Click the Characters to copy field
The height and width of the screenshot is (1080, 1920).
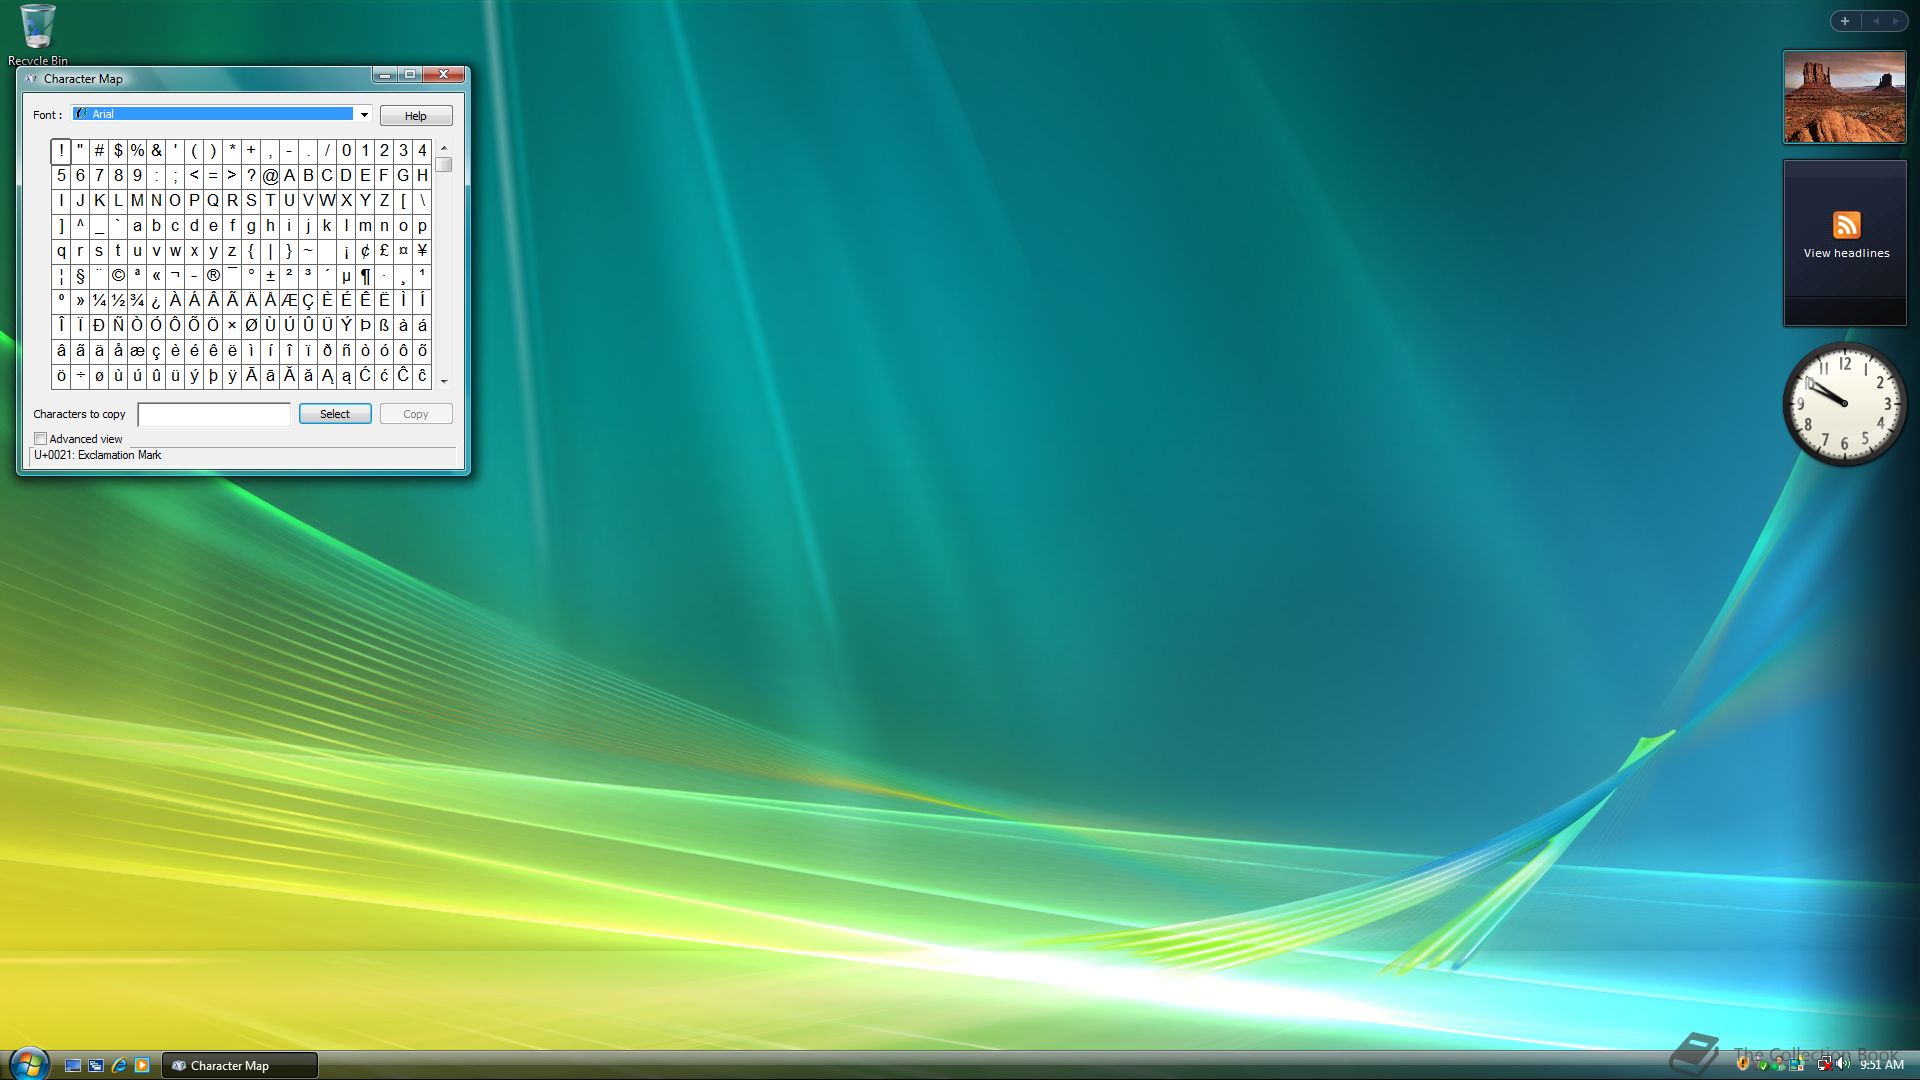[x=214, y=414]
